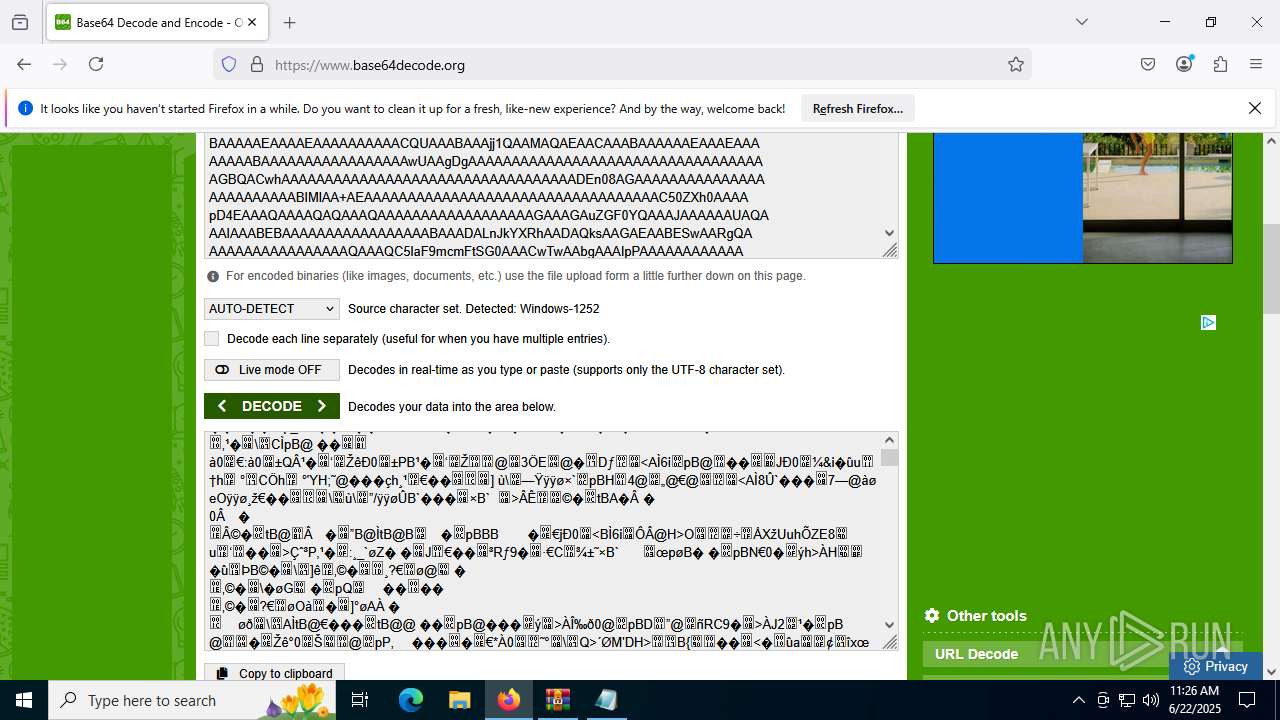Image resolution: width=1280 pixels, height=720 pixels.
Task: Open the notepad-like taskbar app icon
Action: (606, 700)
